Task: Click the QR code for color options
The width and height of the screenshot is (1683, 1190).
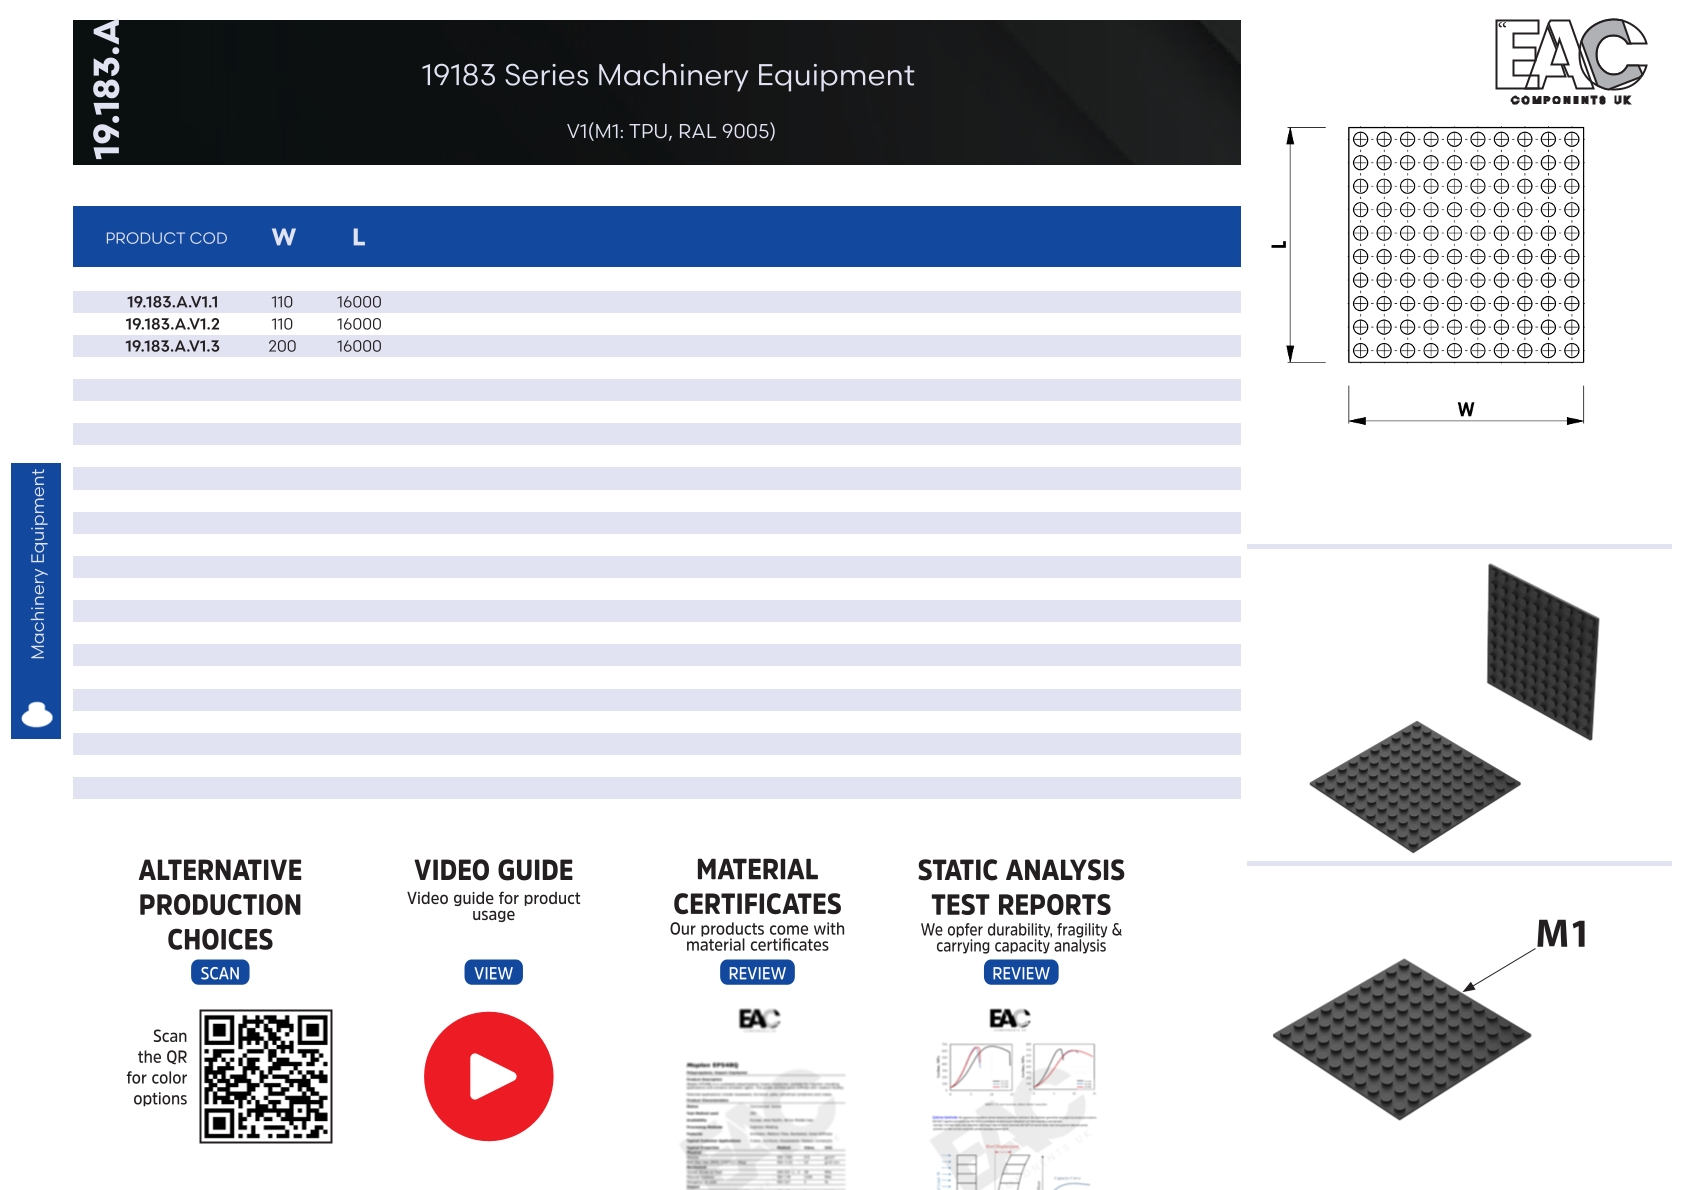Action: click(266, 1076)
